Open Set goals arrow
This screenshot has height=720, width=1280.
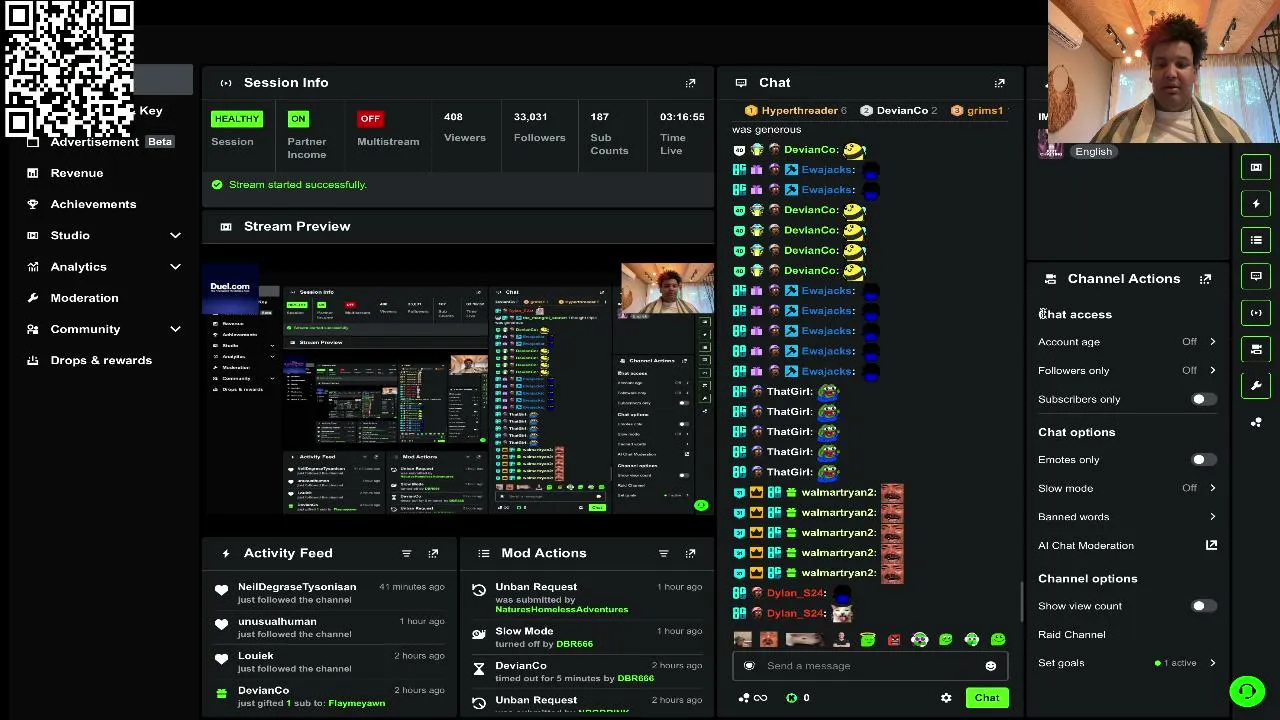(x=1212, y=663)
